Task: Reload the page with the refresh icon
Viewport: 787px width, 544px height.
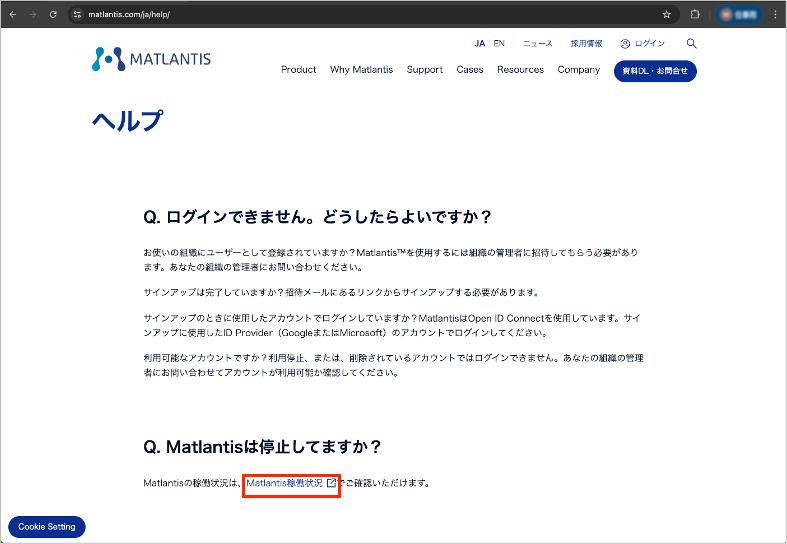Action: pos(54,15)
